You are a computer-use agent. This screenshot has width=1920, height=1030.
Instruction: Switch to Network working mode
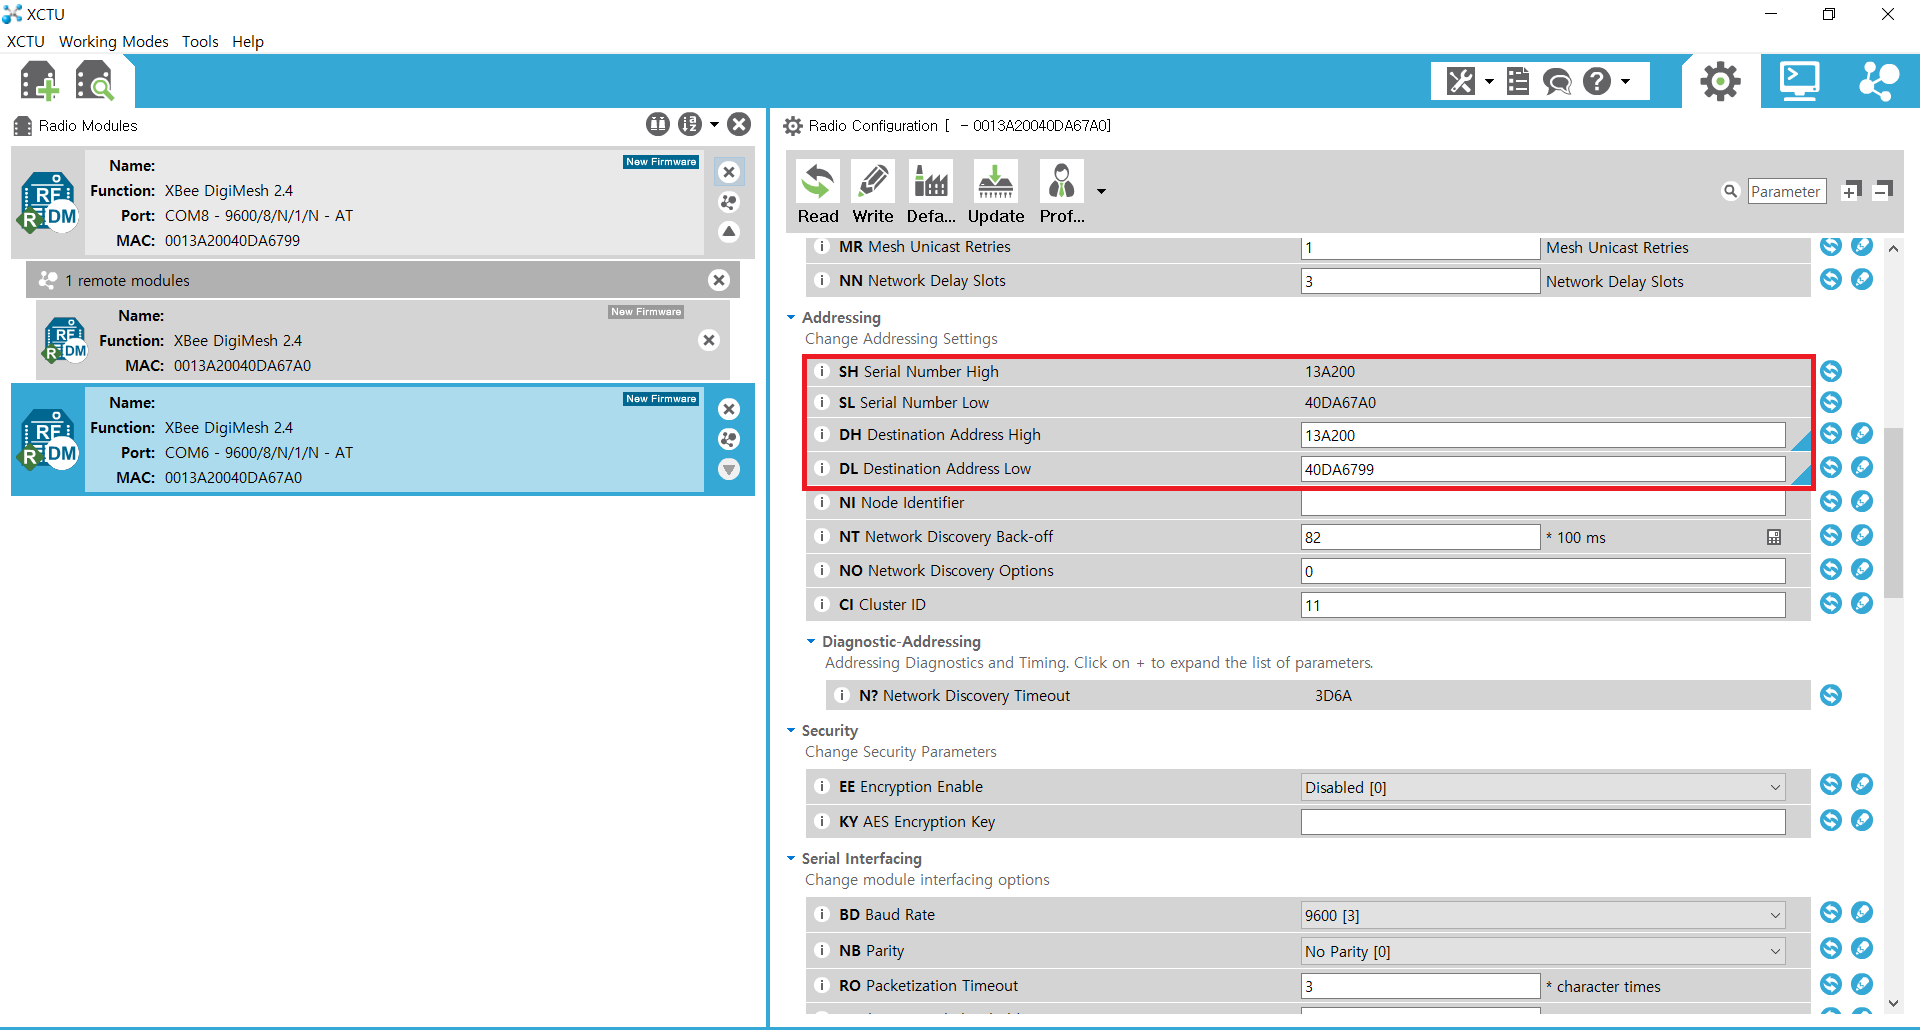point(1878,81)
